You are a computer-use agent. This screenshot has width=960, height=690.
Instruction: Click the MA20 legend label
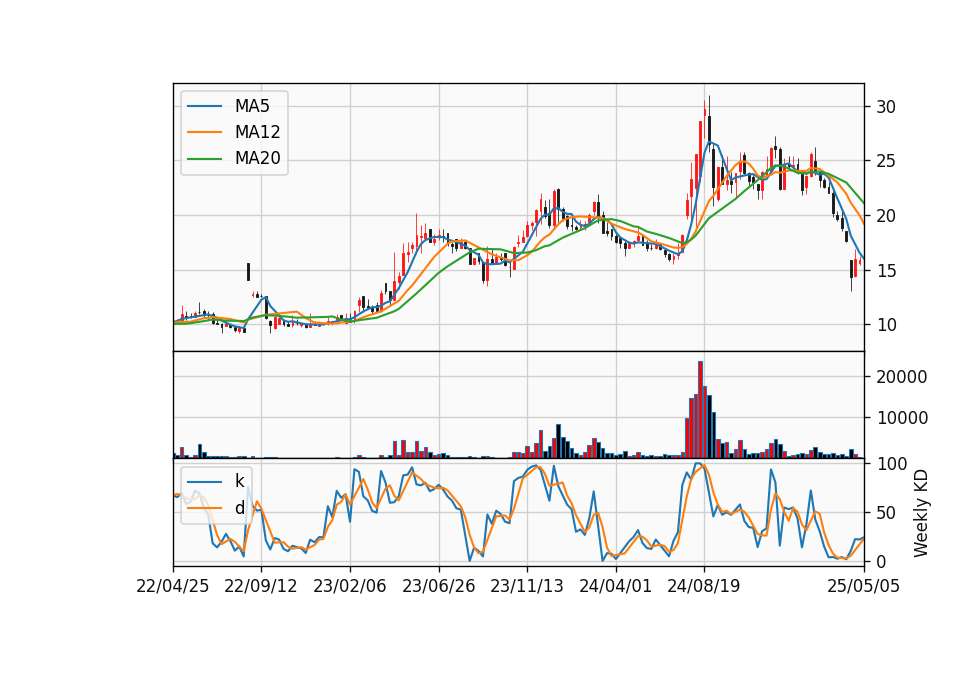click(x=257, y=159)
